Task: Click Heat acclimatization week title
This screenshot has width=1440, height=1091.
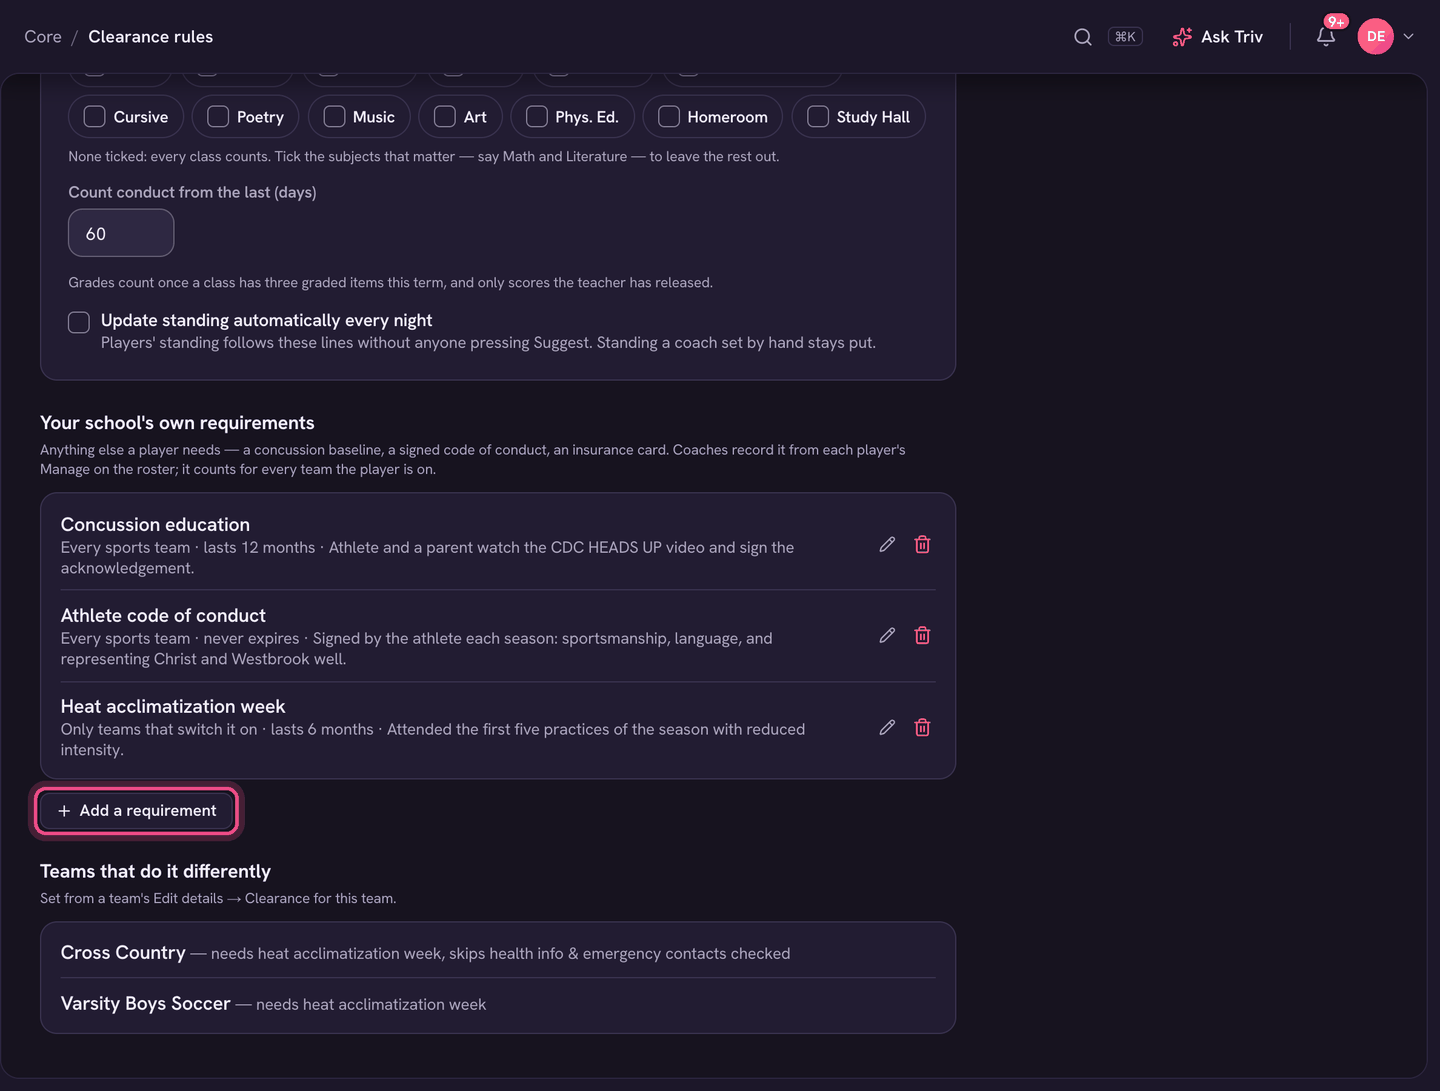Action: pyautogui.click(x=173, y=707)
